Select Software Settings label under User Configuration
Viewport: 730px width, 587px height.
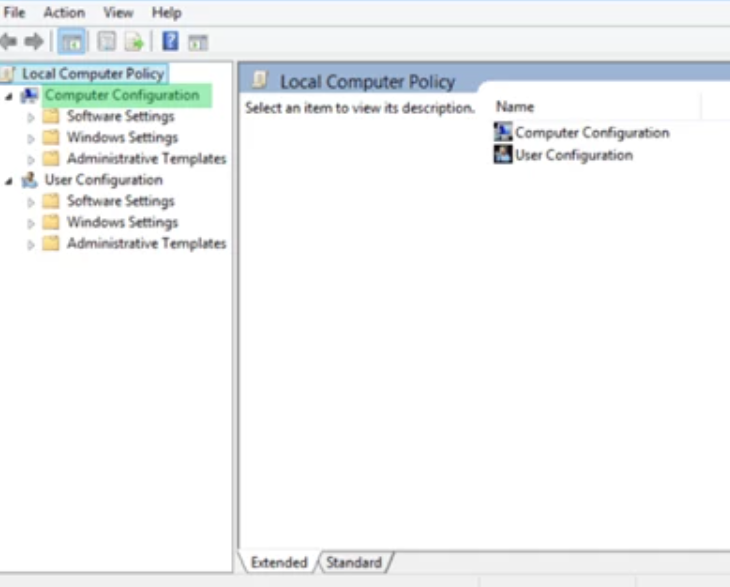pyautogui.click(x=121, y=201)
